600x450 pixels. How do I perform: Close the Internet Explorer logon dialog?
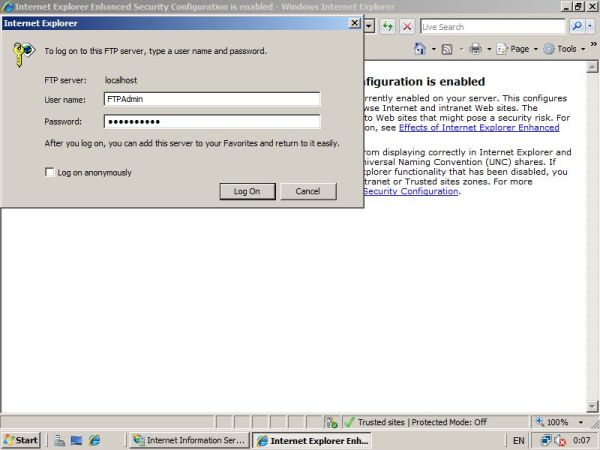355,23
